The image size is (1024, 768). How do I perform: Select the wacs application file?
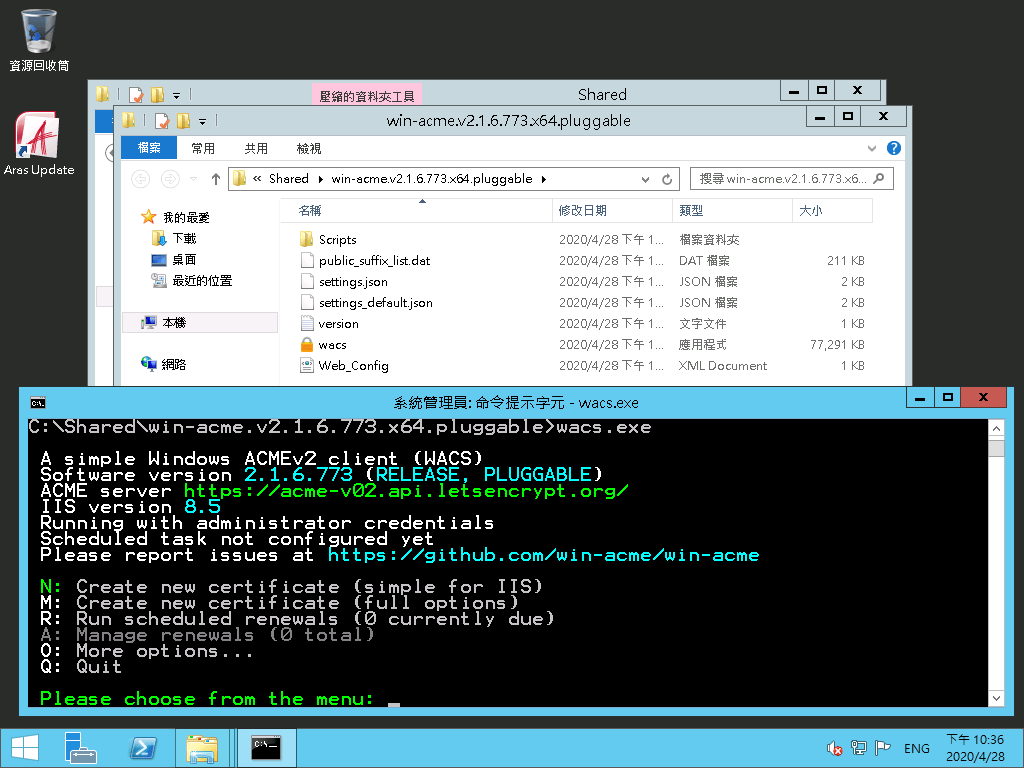332,345
